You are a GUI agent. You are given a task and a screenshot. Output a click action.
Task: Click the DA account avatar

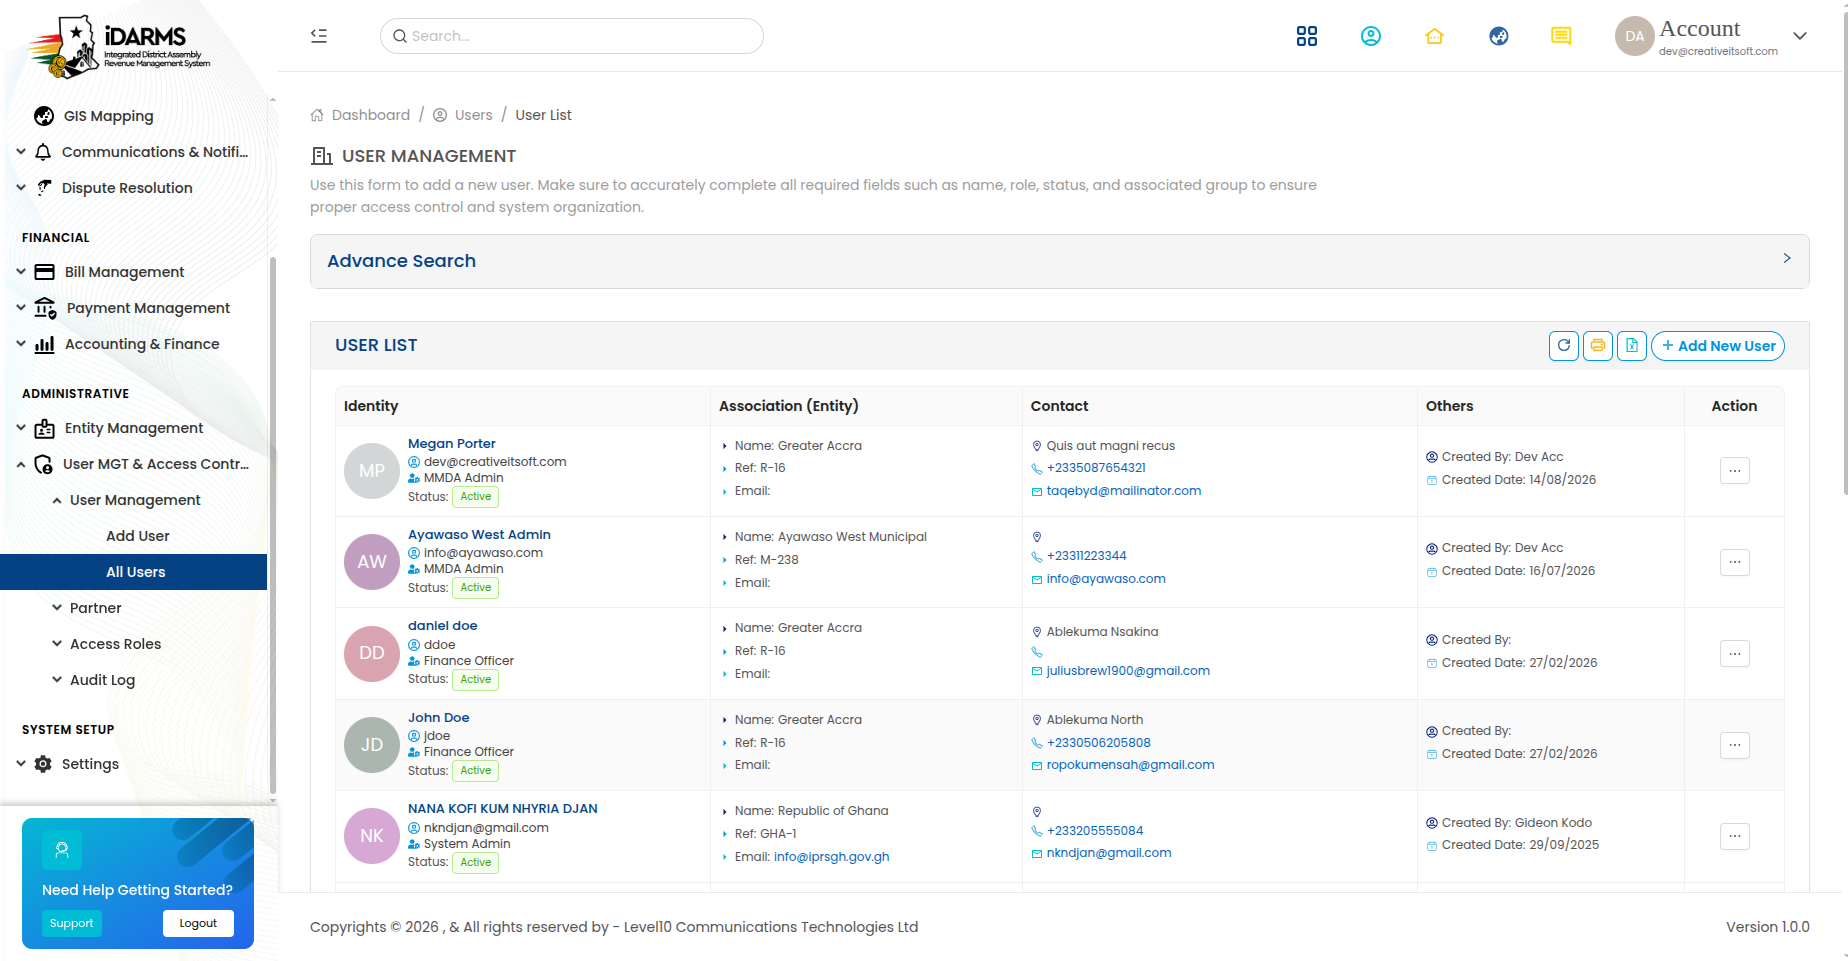tap(1634, 36)
